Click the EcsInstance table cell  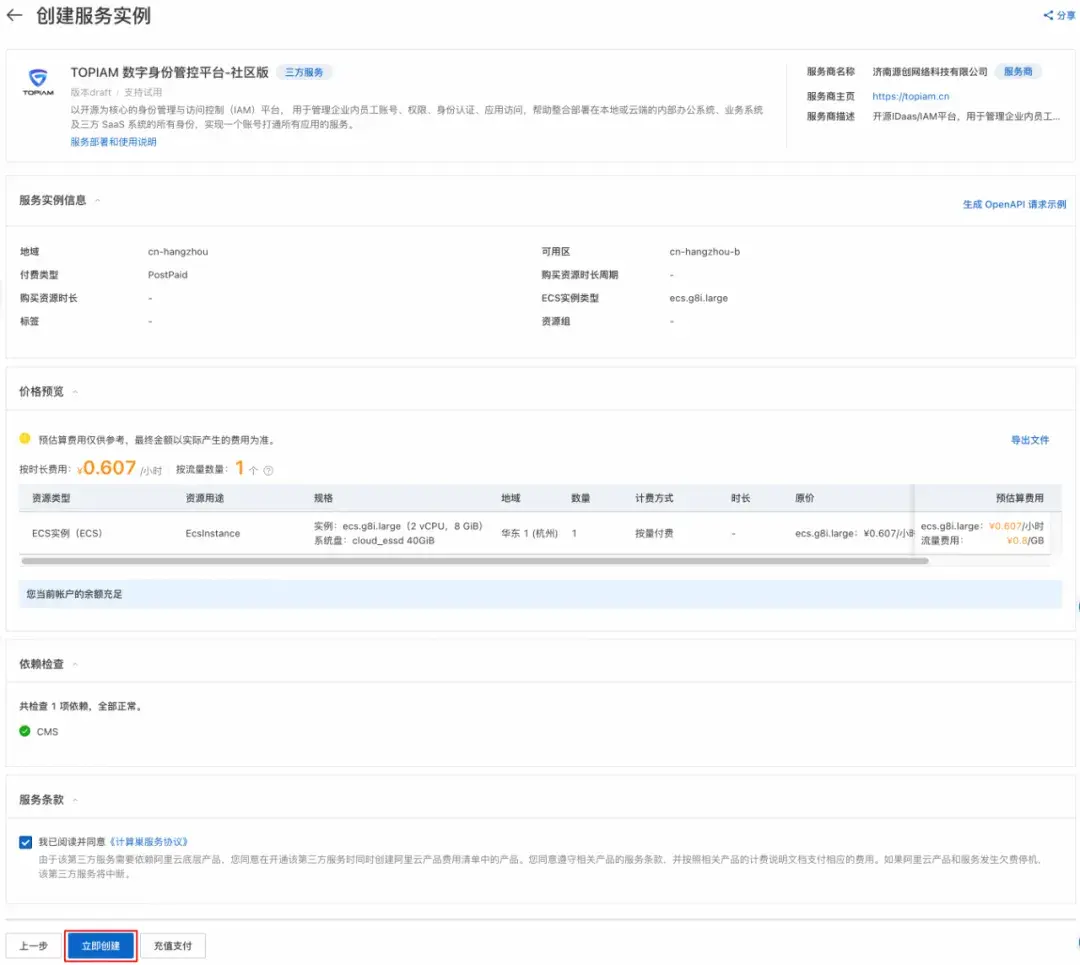tap(212, 533)
